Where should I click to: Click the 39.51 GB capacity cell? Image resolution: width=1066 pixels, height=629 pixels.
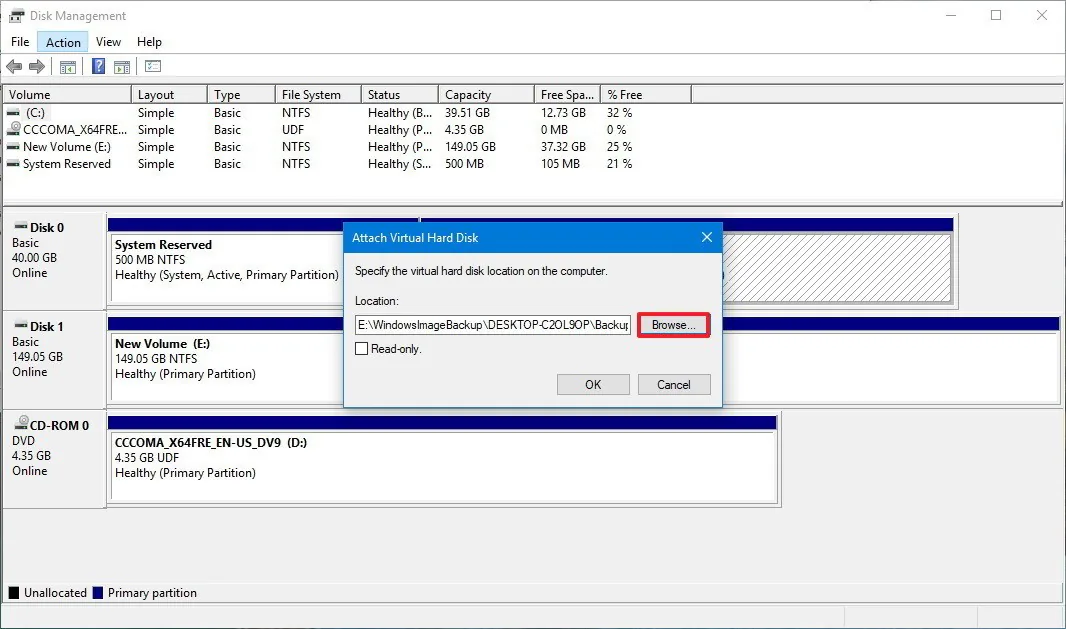click(467, 113)
